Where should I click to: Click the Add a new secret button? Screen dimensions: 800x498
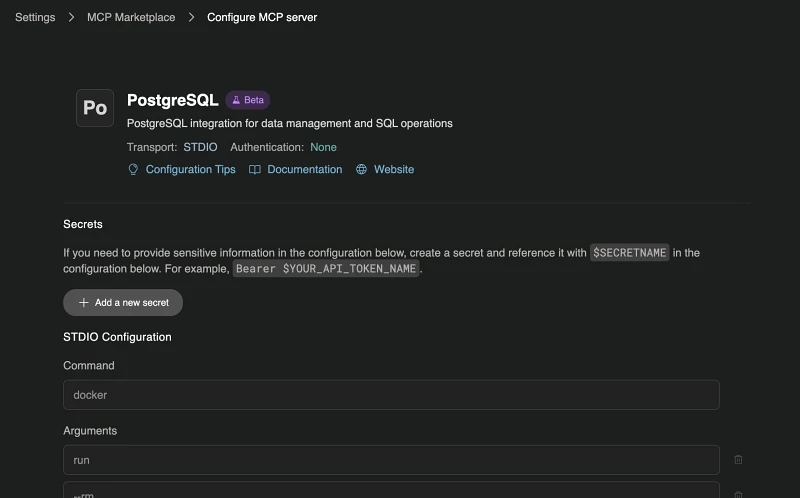pyautogui.click(x=123, y=303)
